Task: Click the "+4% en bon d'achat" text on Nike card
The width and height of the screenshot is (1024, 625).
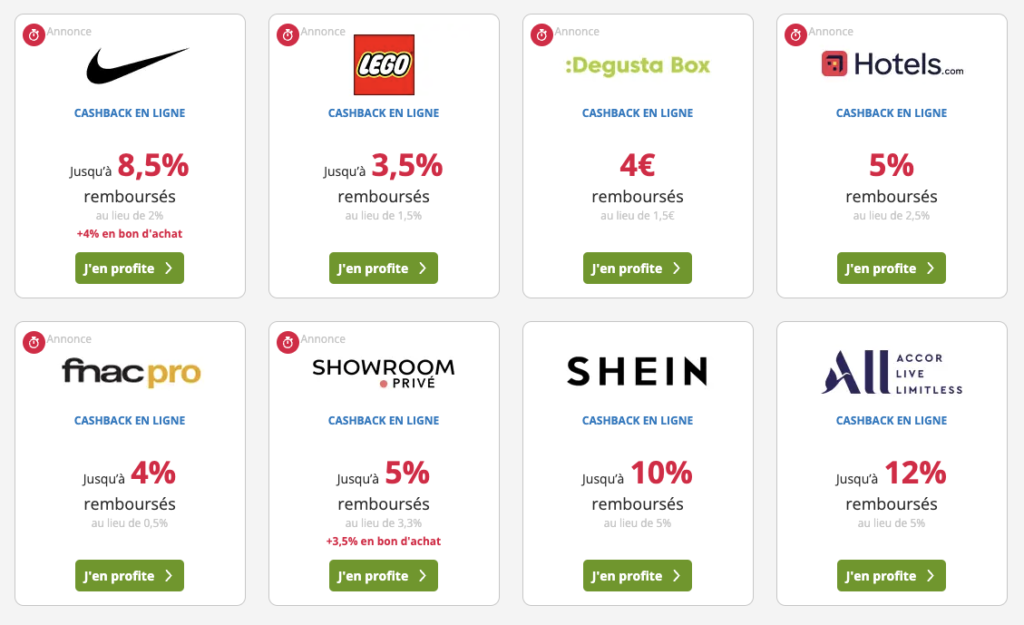Action: [x=130, y=234]
